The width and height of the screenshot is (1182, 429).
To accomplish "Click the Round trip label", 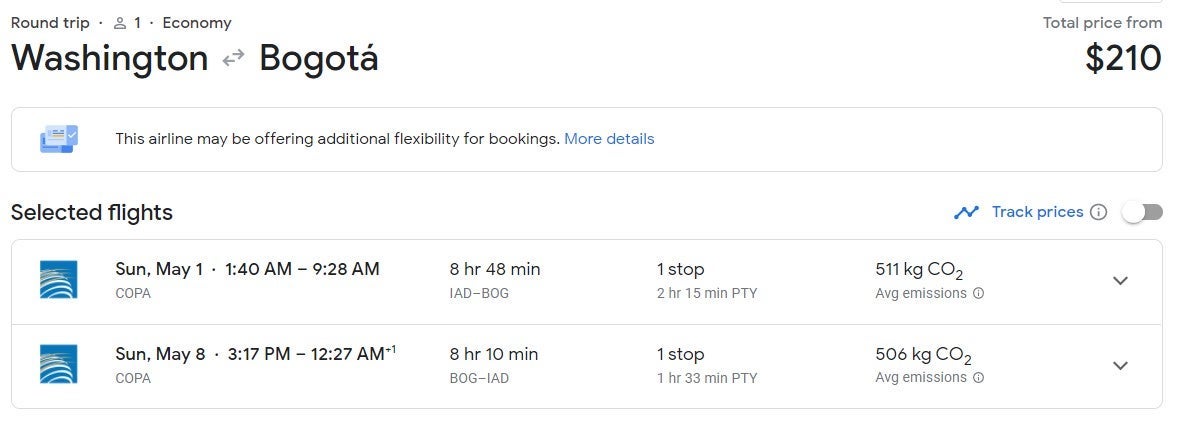I will pyautogui.click(x=50, y=23).
